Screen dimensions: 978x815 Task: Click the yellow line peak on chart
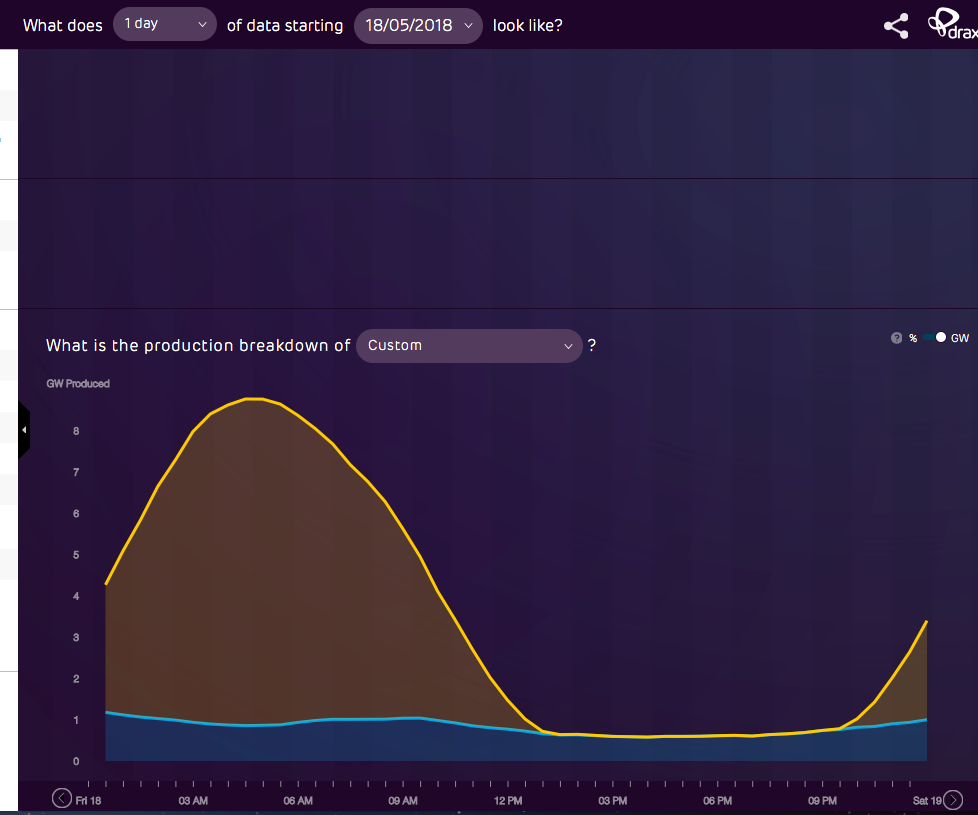pos(254,398)
